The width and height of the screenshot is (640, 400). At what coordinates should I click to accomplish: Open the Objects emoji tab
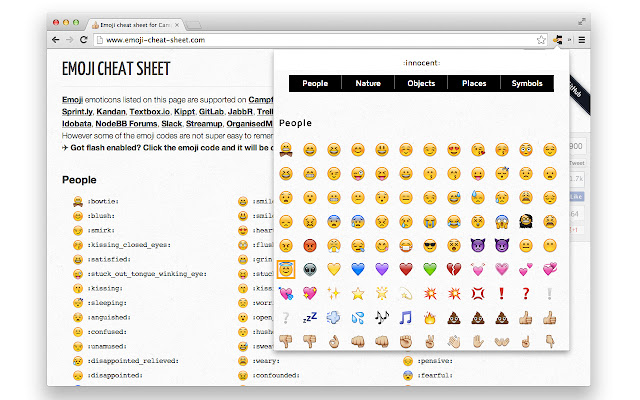421,84
